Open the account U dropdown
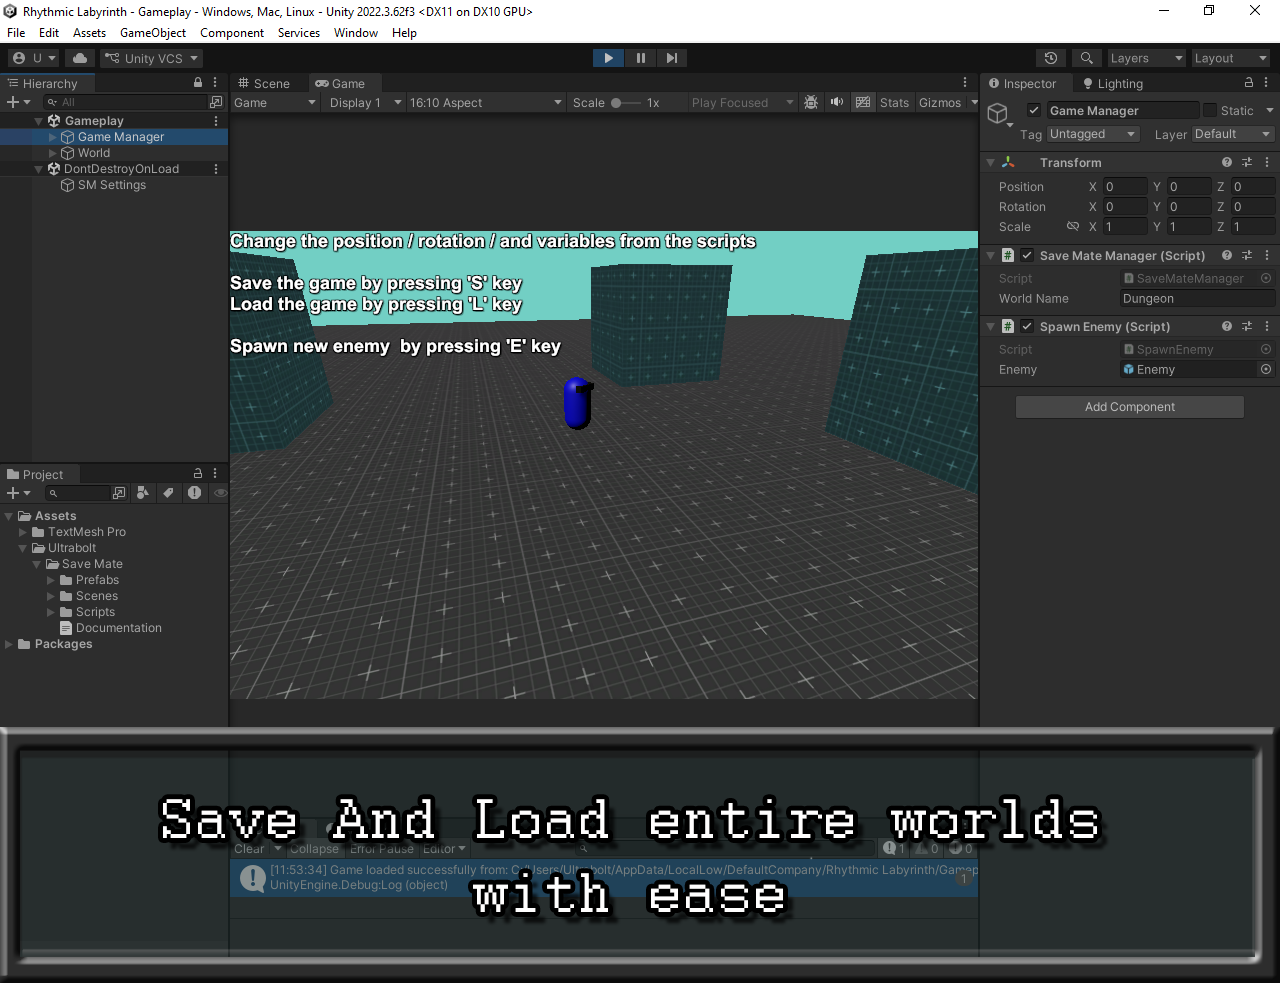Image resolution: width=1280 pixels, height=983 pixels. pyautogui.click(x=34, y=58)
